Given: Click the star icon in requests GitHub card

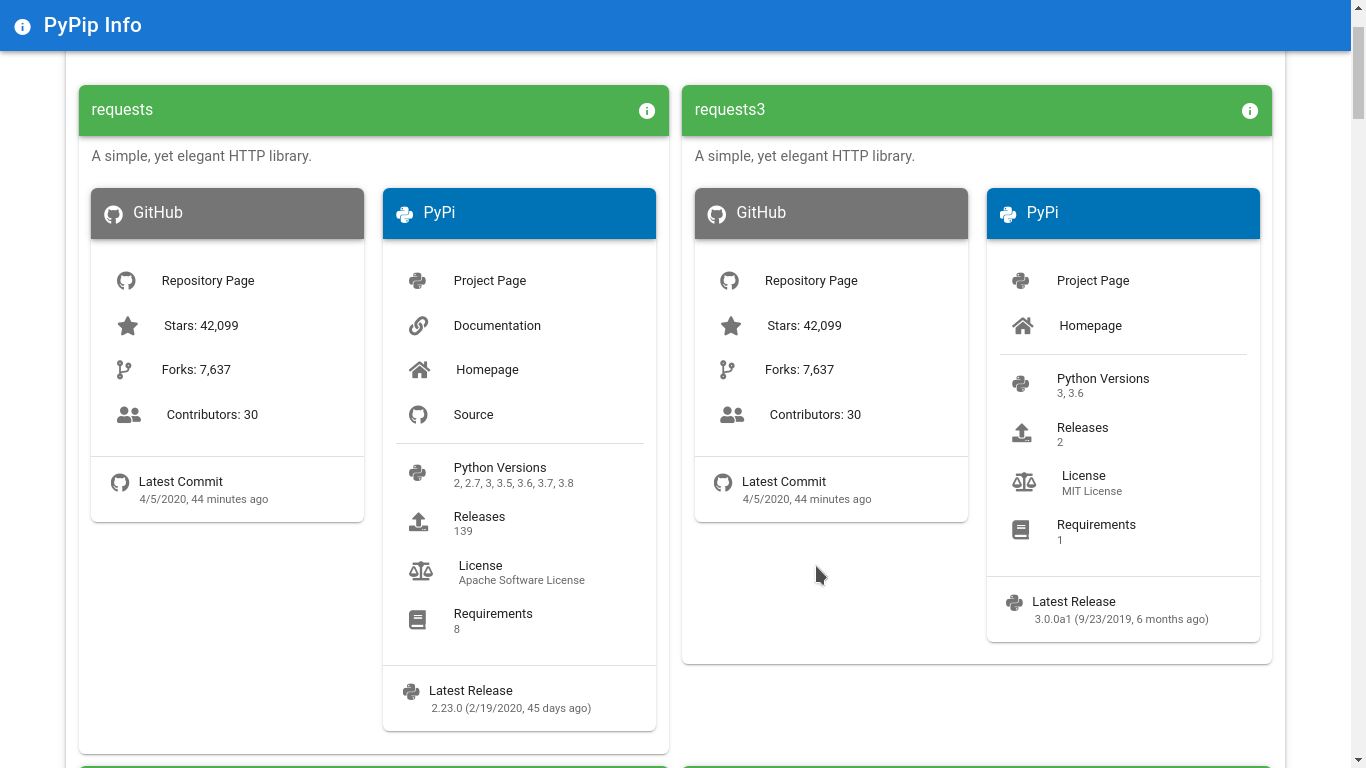Looking at the screenshot, I should click(127, 326).
